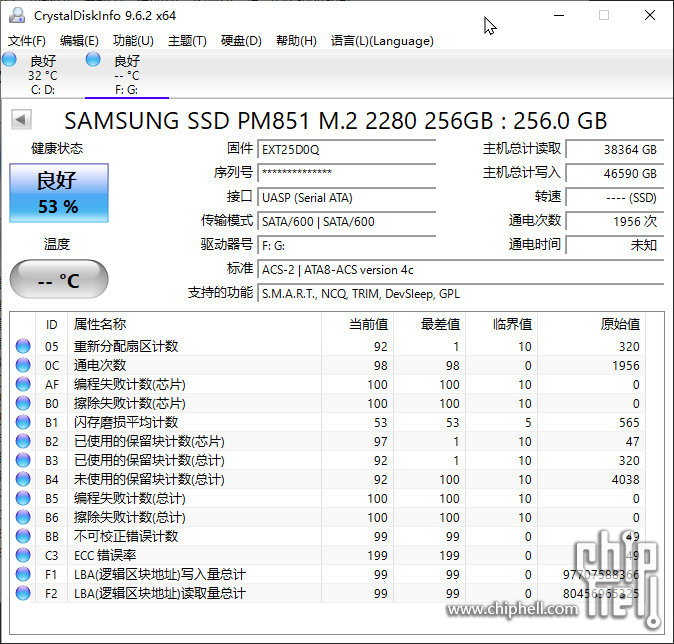The height and width of the screenshot is (644, 674).
Task: Click status orb for attribute B1
Action: tap(23, 422)
